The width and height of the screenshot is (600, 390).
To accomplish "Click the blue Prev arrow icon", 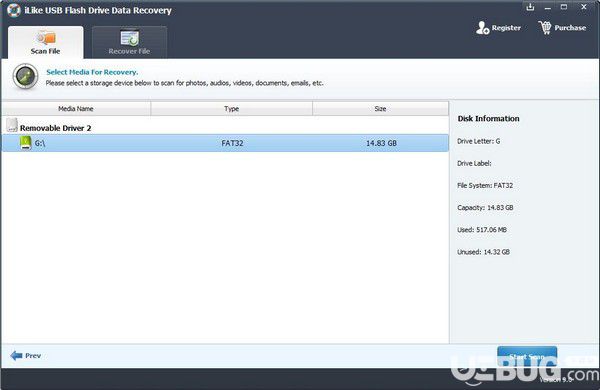I will 16,356.
